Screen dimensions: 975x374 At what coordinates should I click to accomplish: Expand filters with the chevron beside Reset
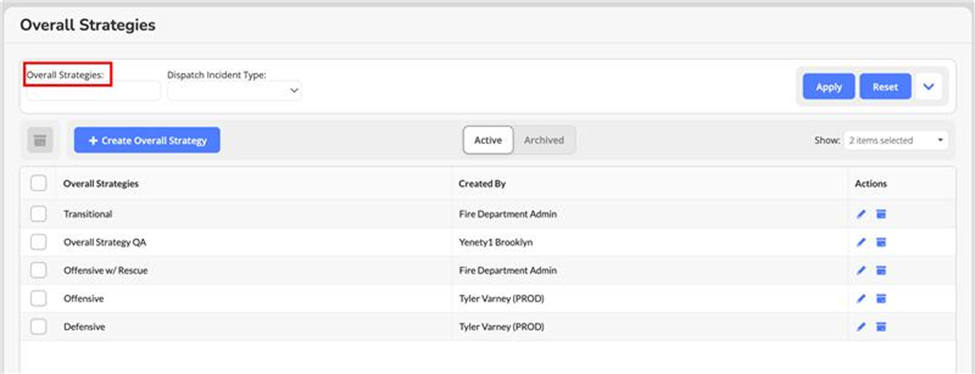928,86
